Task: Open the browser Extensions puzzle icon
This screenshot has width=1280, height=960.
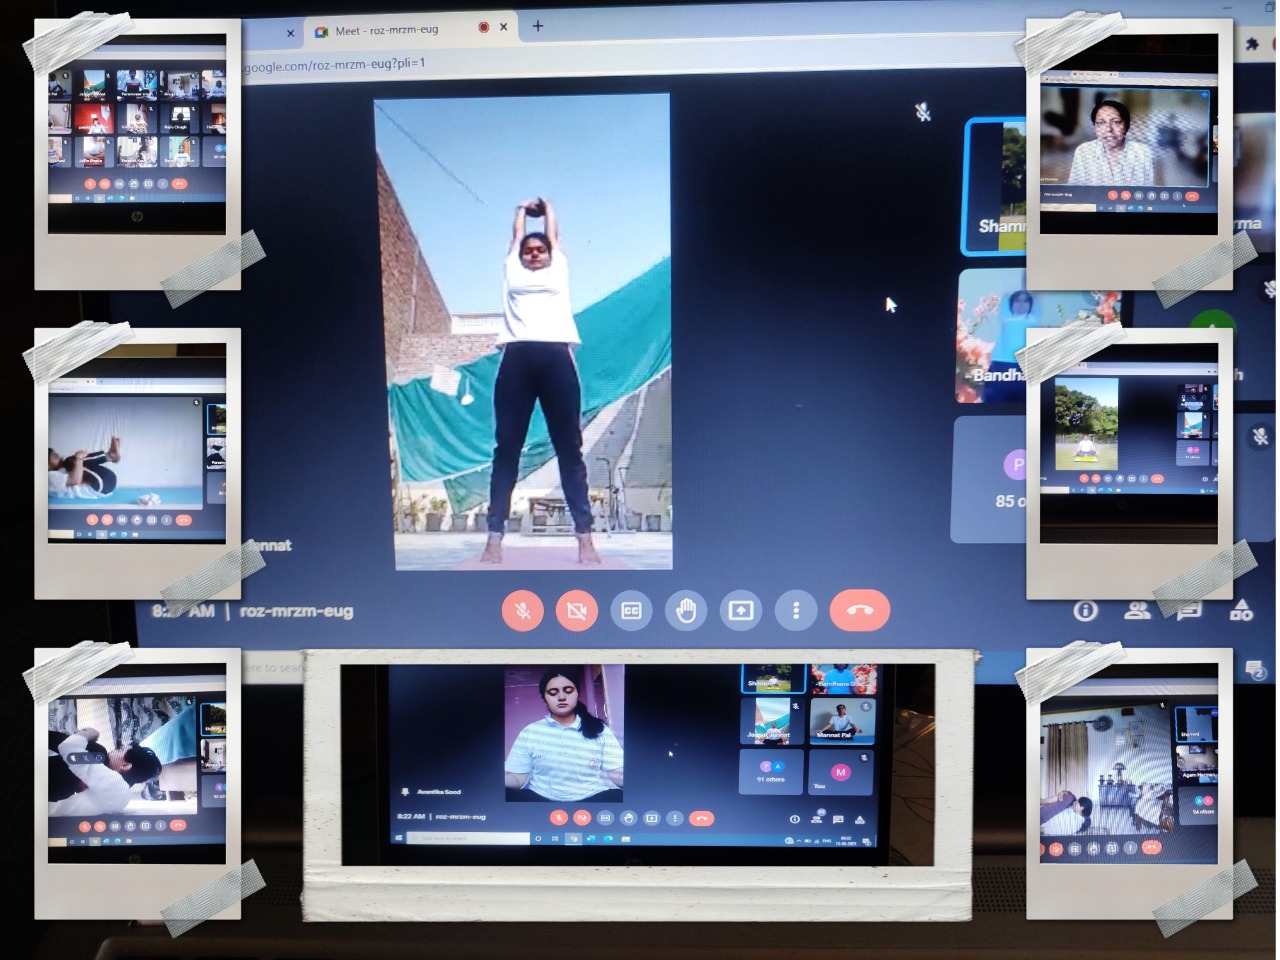Action: tap(1252, 44)
